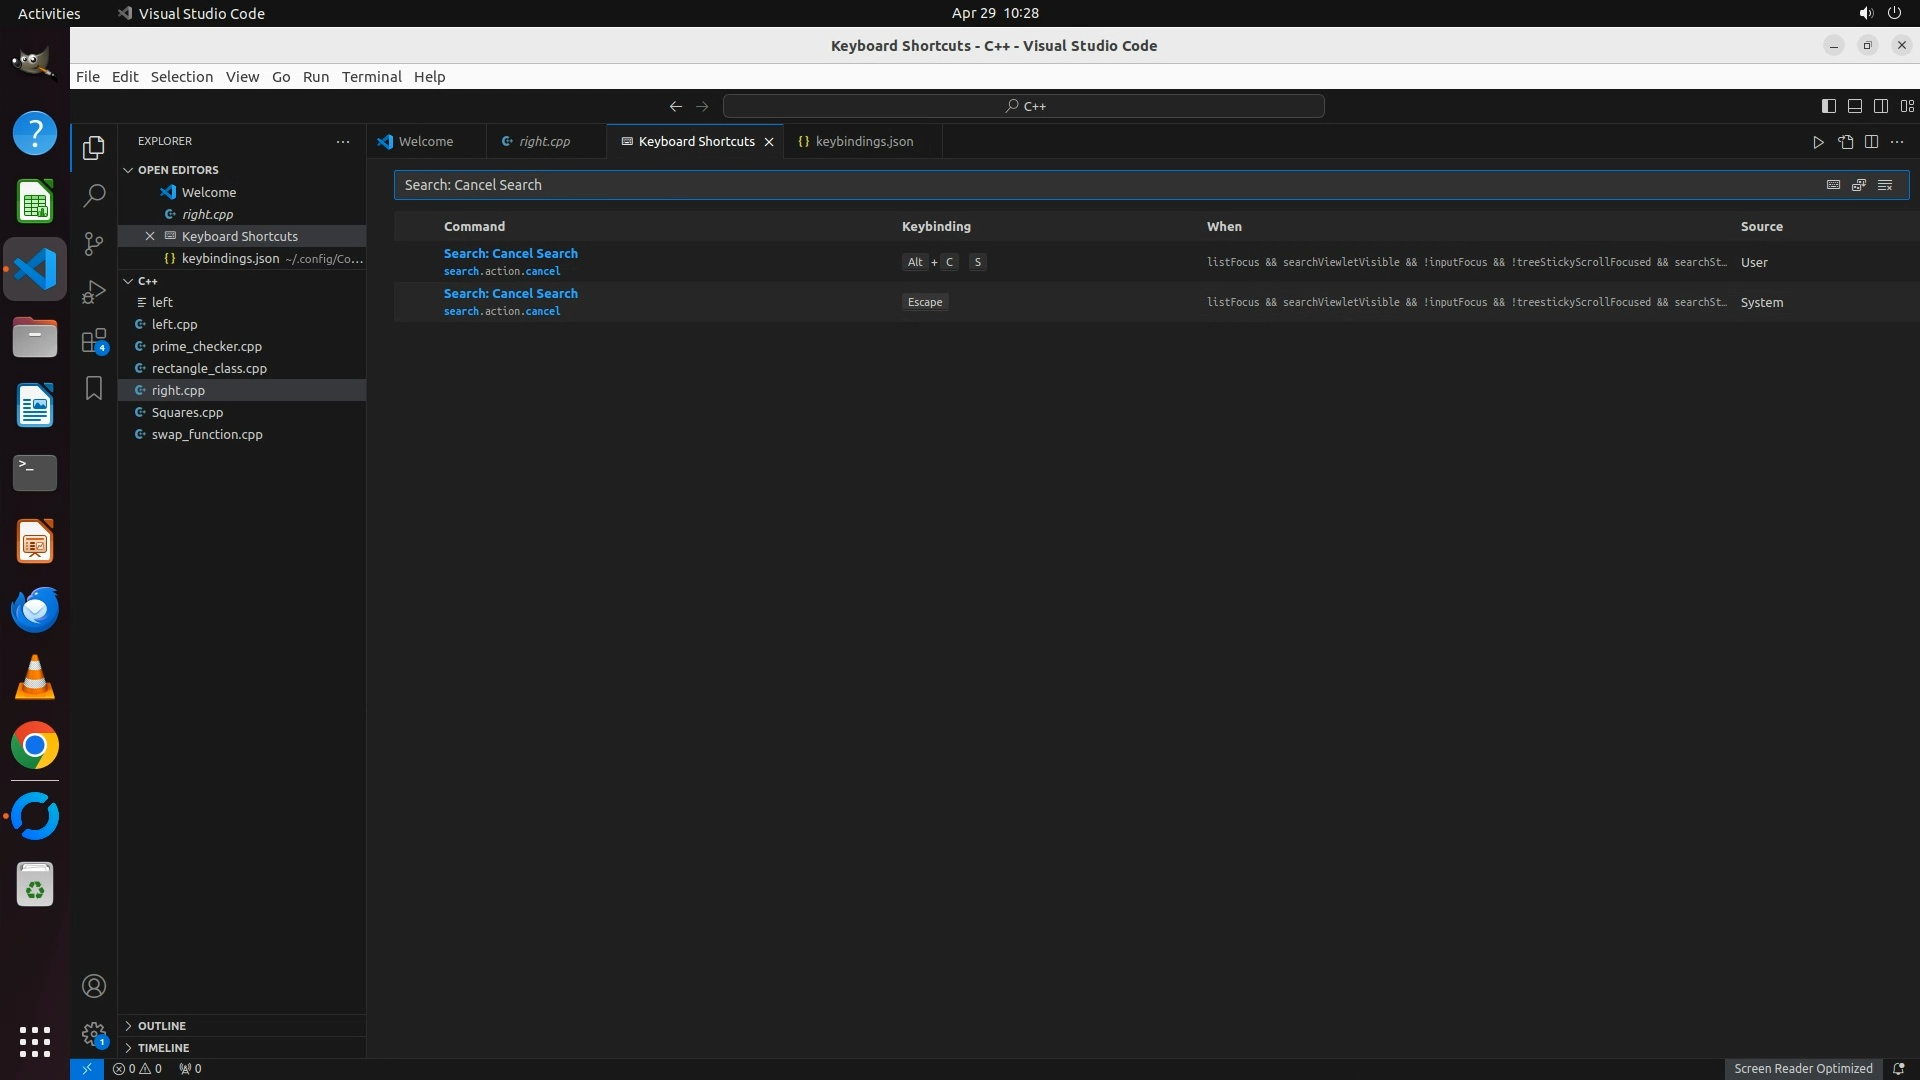The height and width of the screenshot is (1080, 1920).
Task: Open the Terminal menu
Action: coord(371,77)
